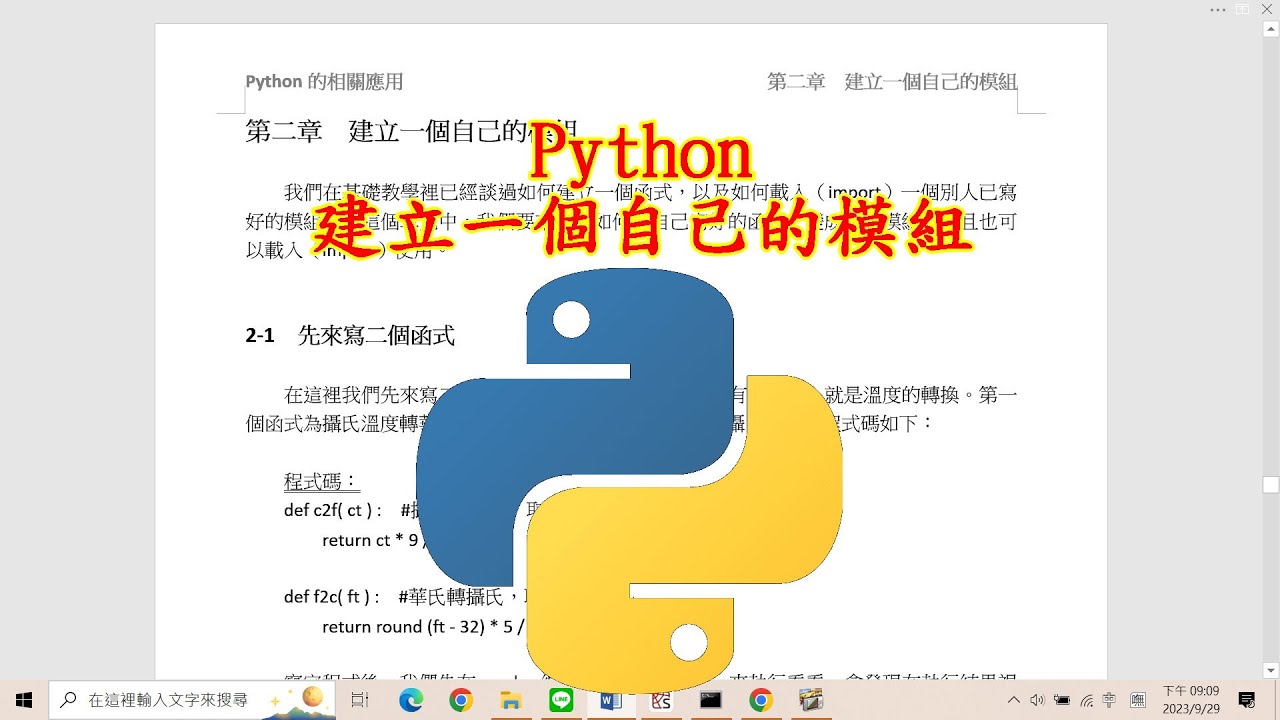Launch Microsoft Edge from the taskbar
The image size is (1280, 720).
[x=411, y=700]
